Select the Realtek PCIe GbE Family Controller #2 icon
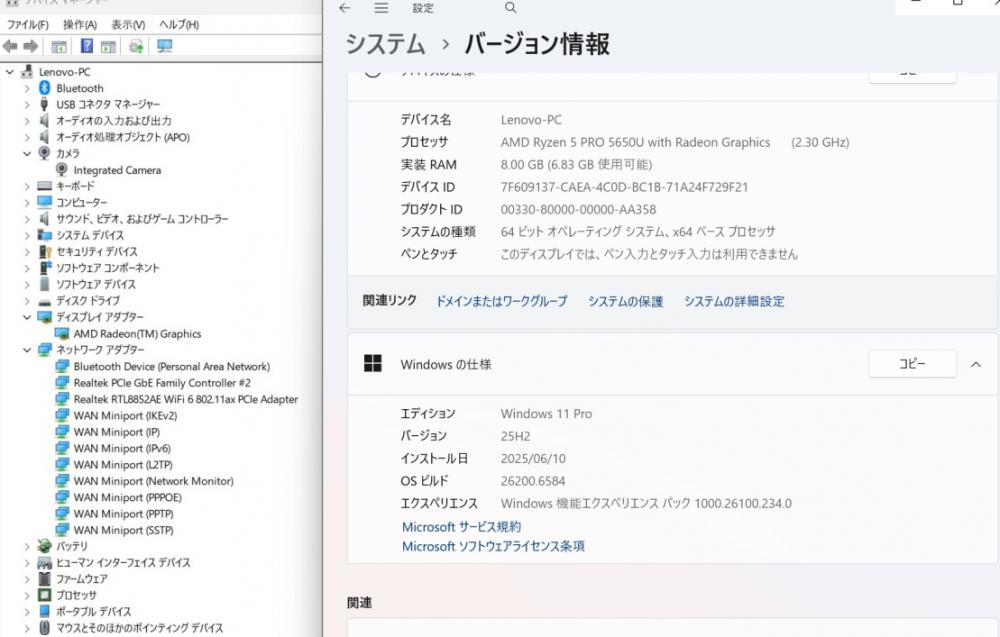The image size is (1000, 637). click(x=62, y=383)
